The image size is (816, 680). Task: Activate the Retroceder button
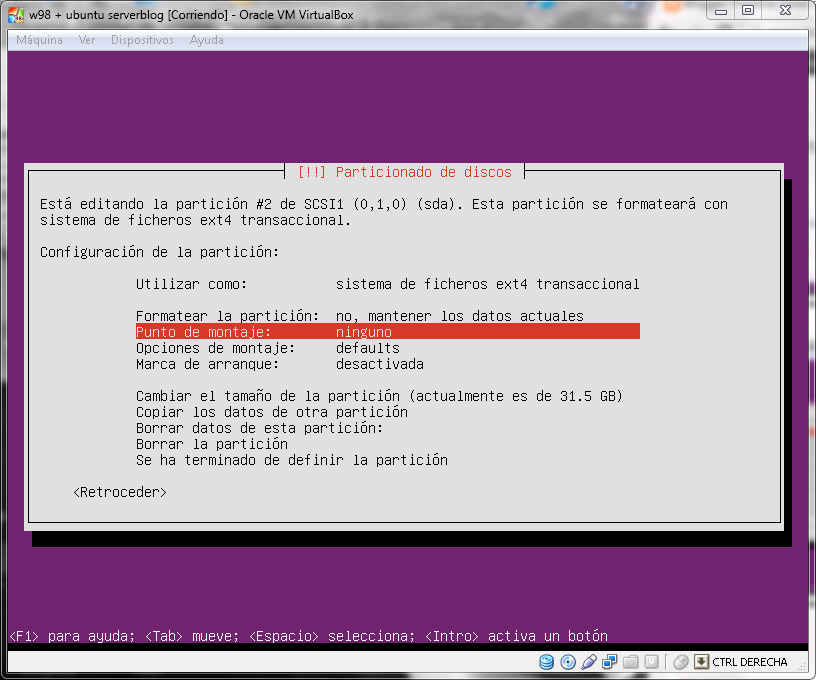[120, 492]
